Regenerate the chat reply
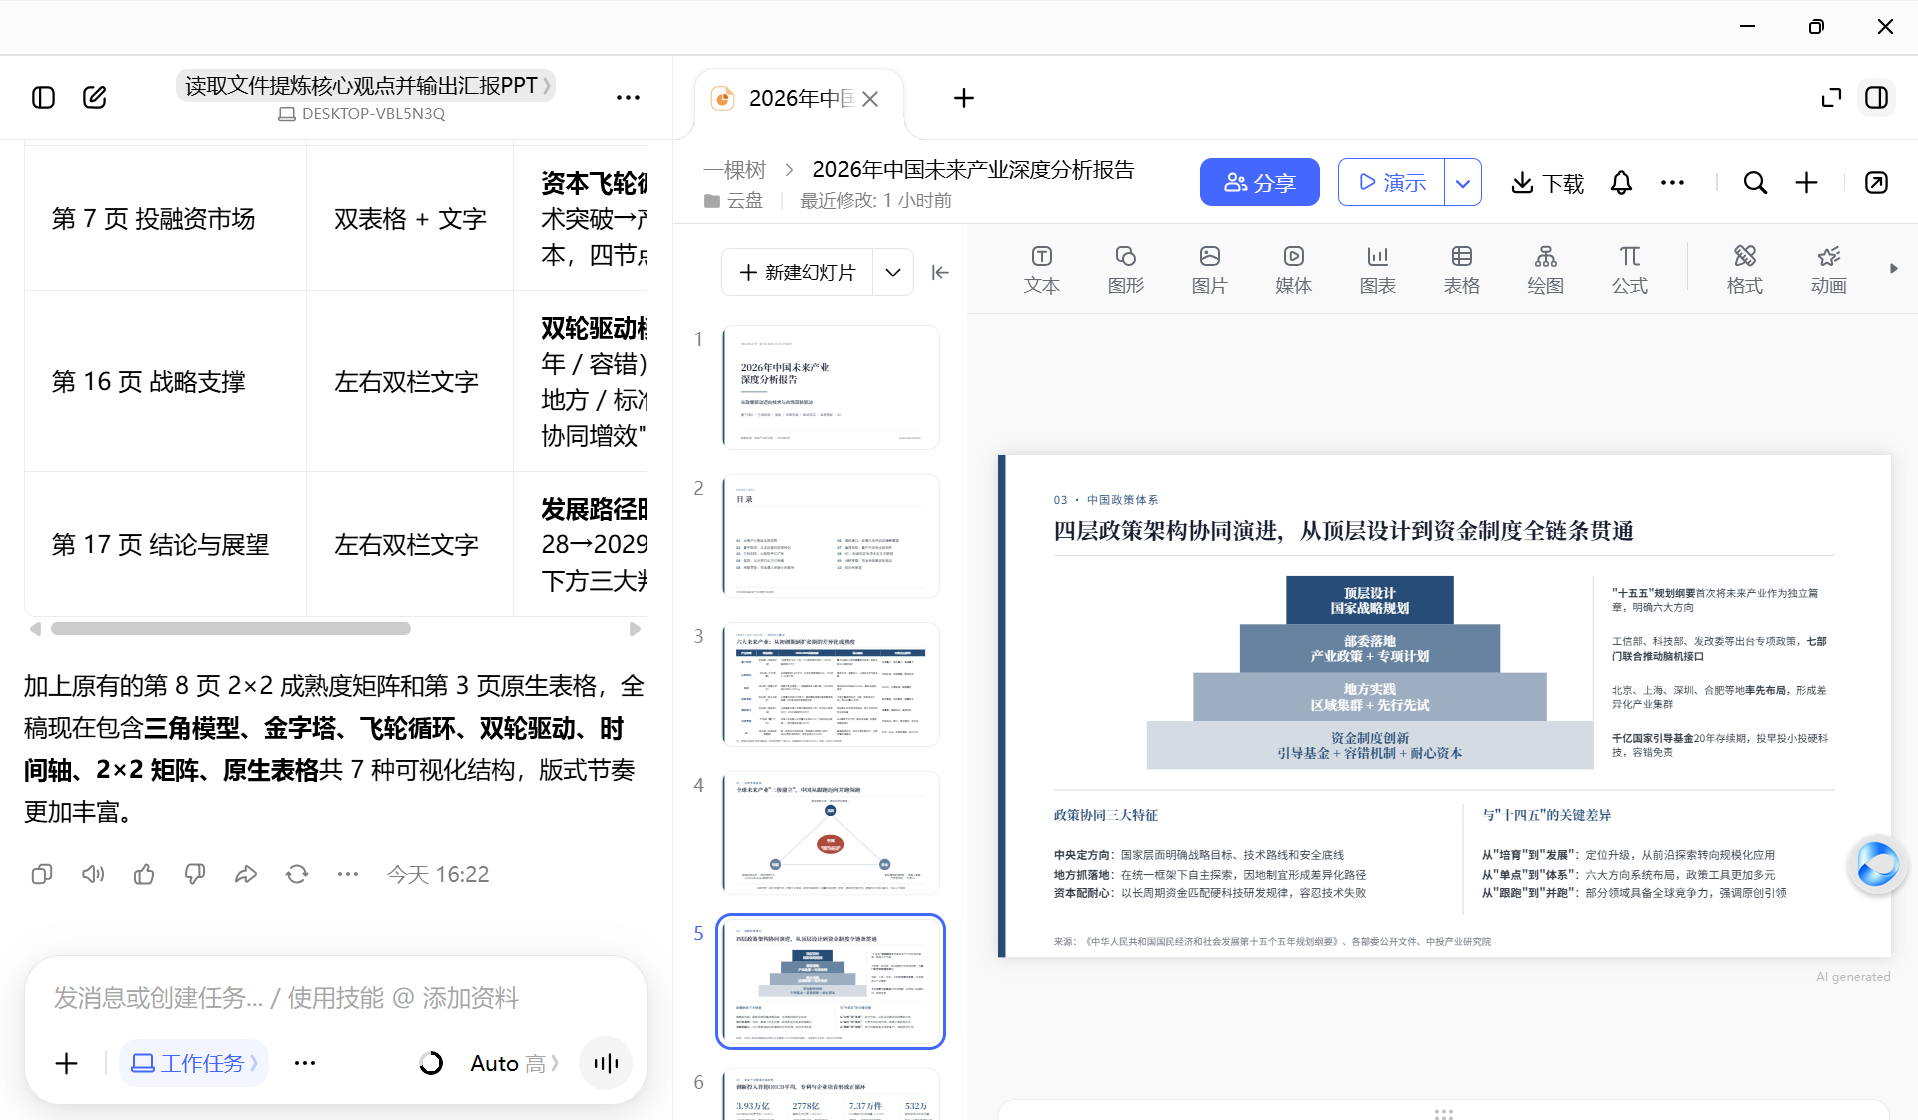This screenshot has height=1120, width=1918. coord(297,874)
